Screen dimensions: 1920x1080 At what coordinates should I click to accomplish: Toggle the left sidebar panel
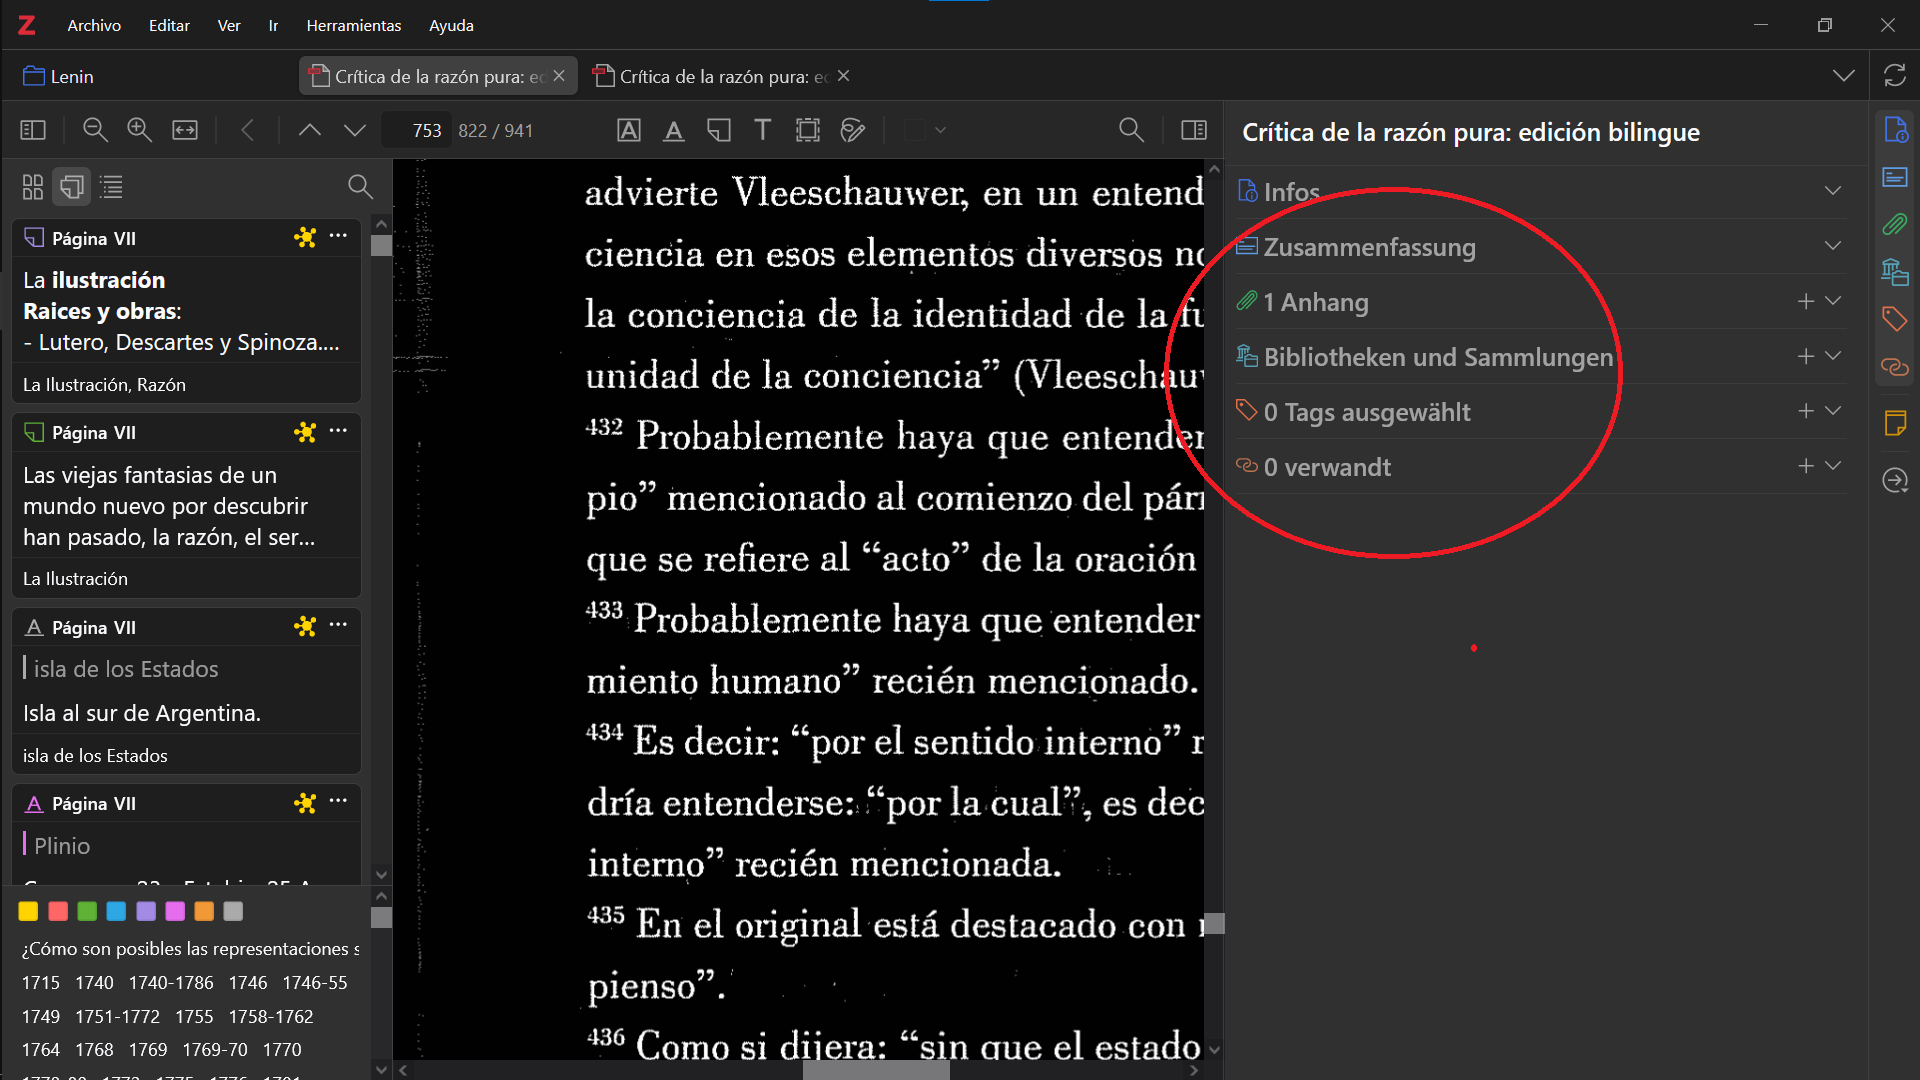[x=33, y=130]
